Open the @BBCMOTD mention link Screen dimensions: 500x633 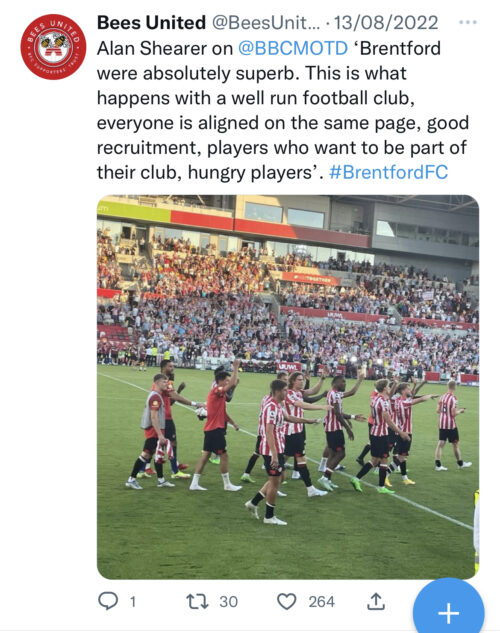pyautogui.click(x=293, y=48)
